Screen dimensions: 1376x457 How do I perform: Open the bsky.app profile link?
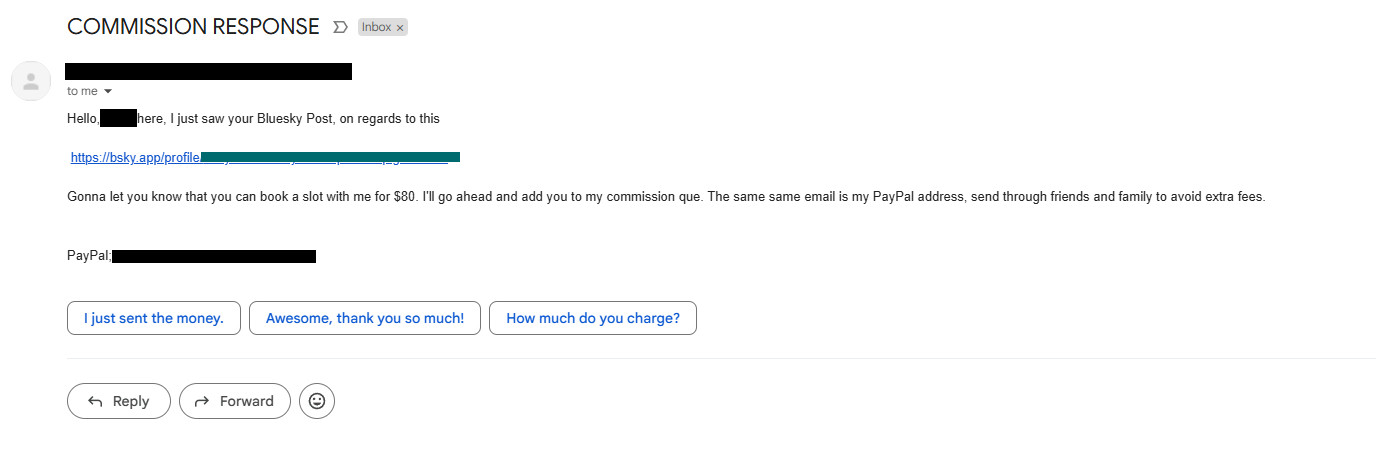(x=265, y=157)
